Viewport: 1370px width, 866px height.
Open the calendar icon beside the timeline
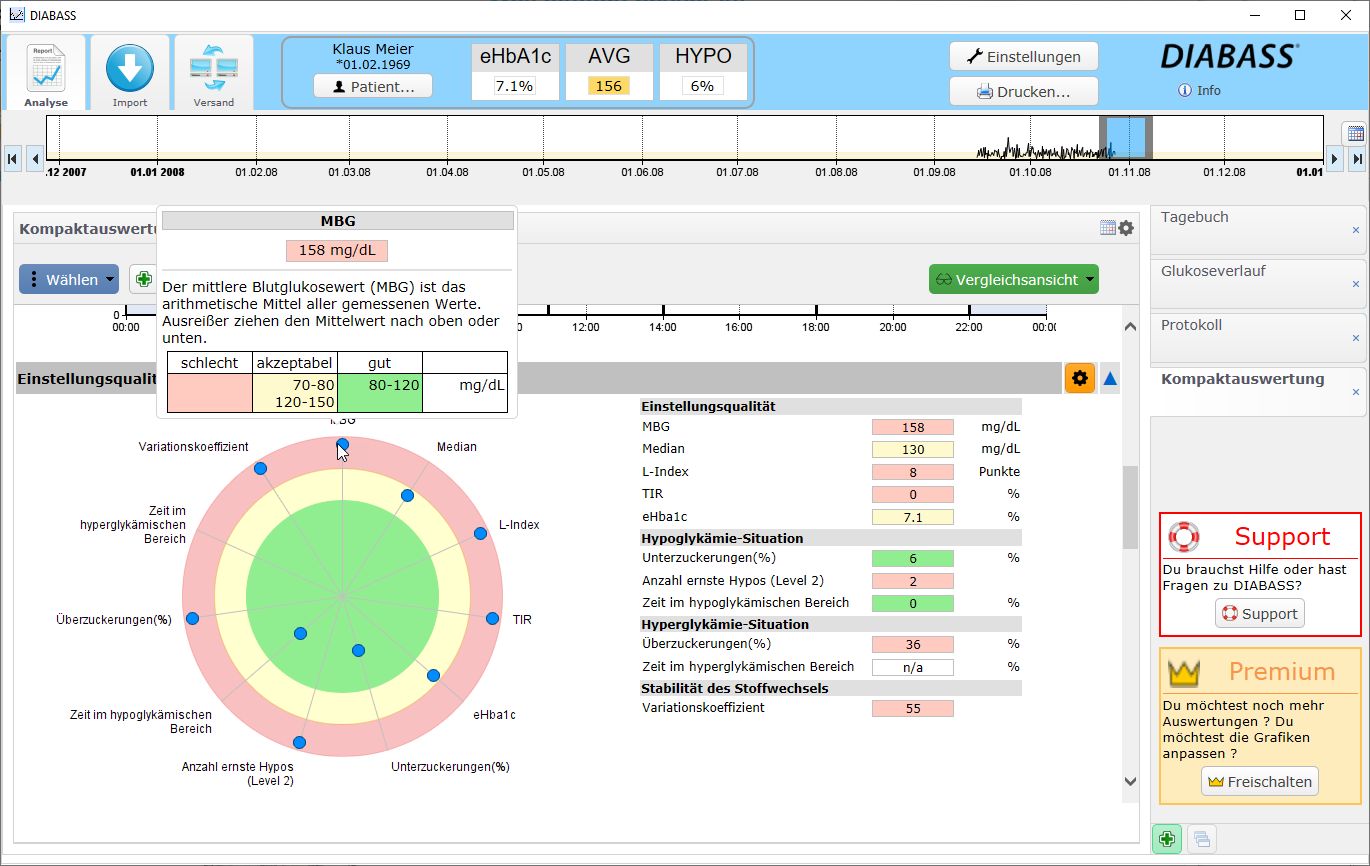1355,134
